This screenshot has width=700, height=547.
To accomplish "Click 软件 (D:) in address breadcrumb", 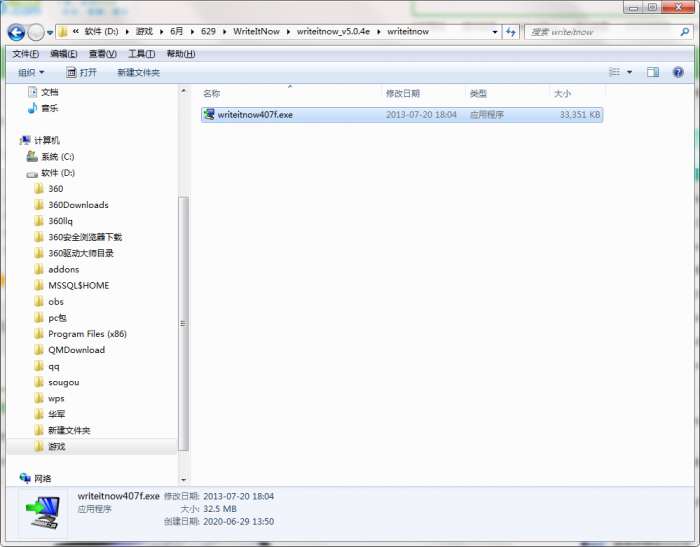I will click(x=101, y=32).
